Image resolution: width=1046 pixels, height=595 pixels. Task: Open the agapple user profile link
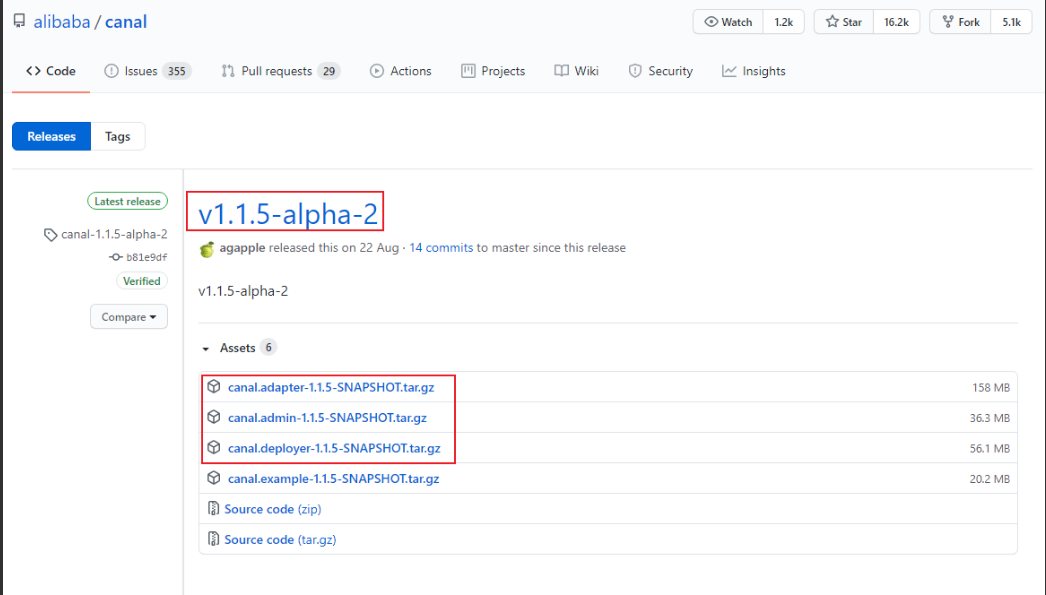[x=242, y=248]
